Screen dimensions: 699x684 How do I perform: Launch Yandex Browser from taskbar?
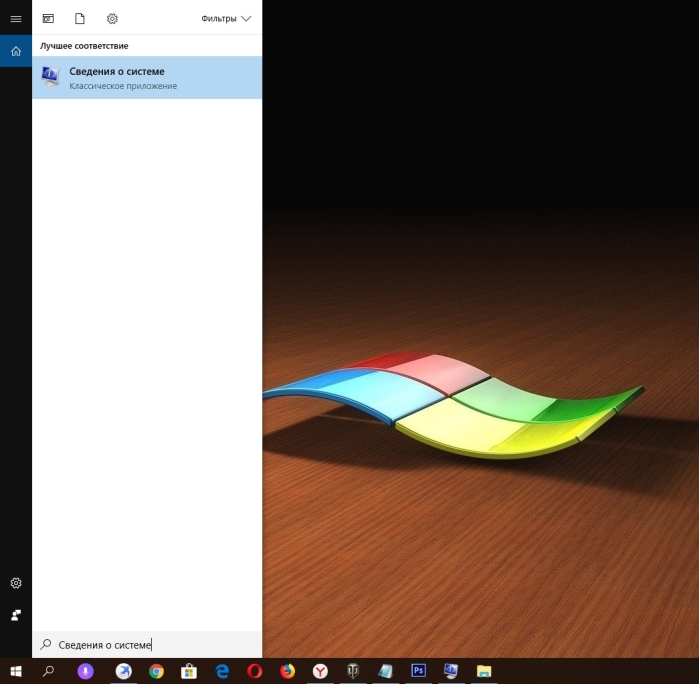pyautogui.click(x=320, y=671)
